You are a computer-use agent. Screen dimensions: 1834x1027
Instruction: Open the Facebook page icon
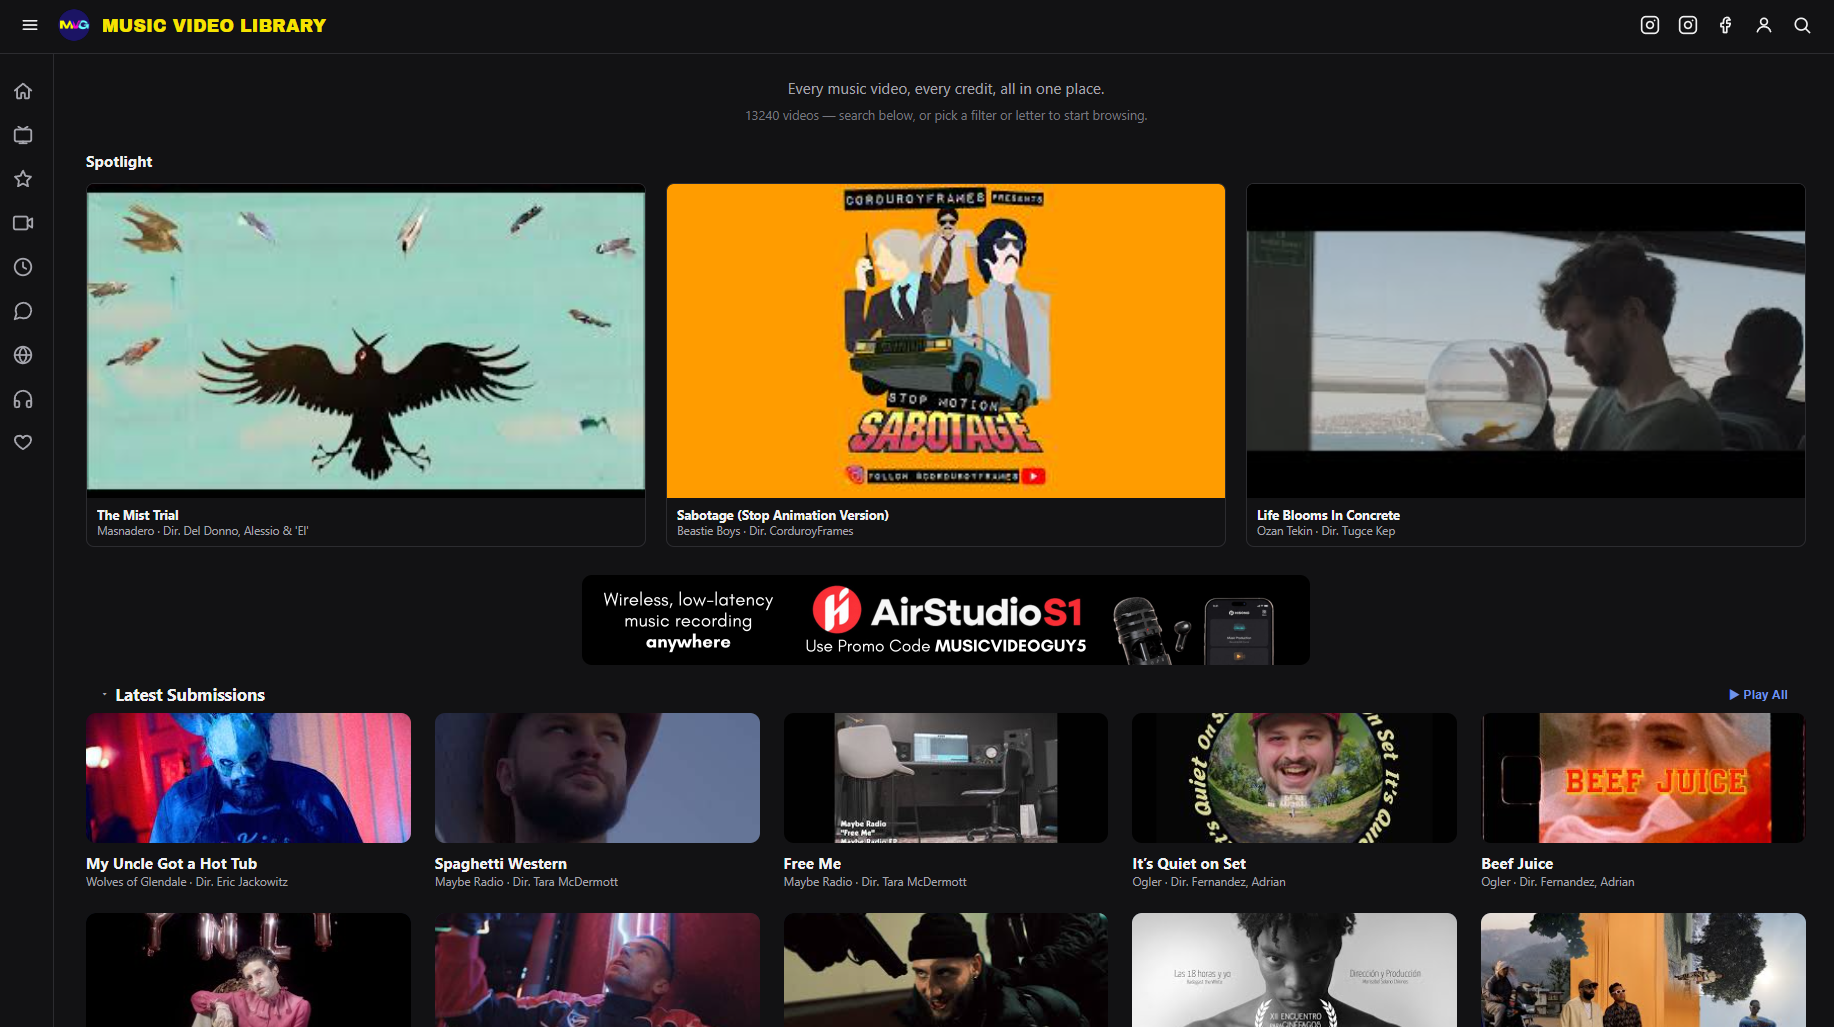[x=1726, y=25]
